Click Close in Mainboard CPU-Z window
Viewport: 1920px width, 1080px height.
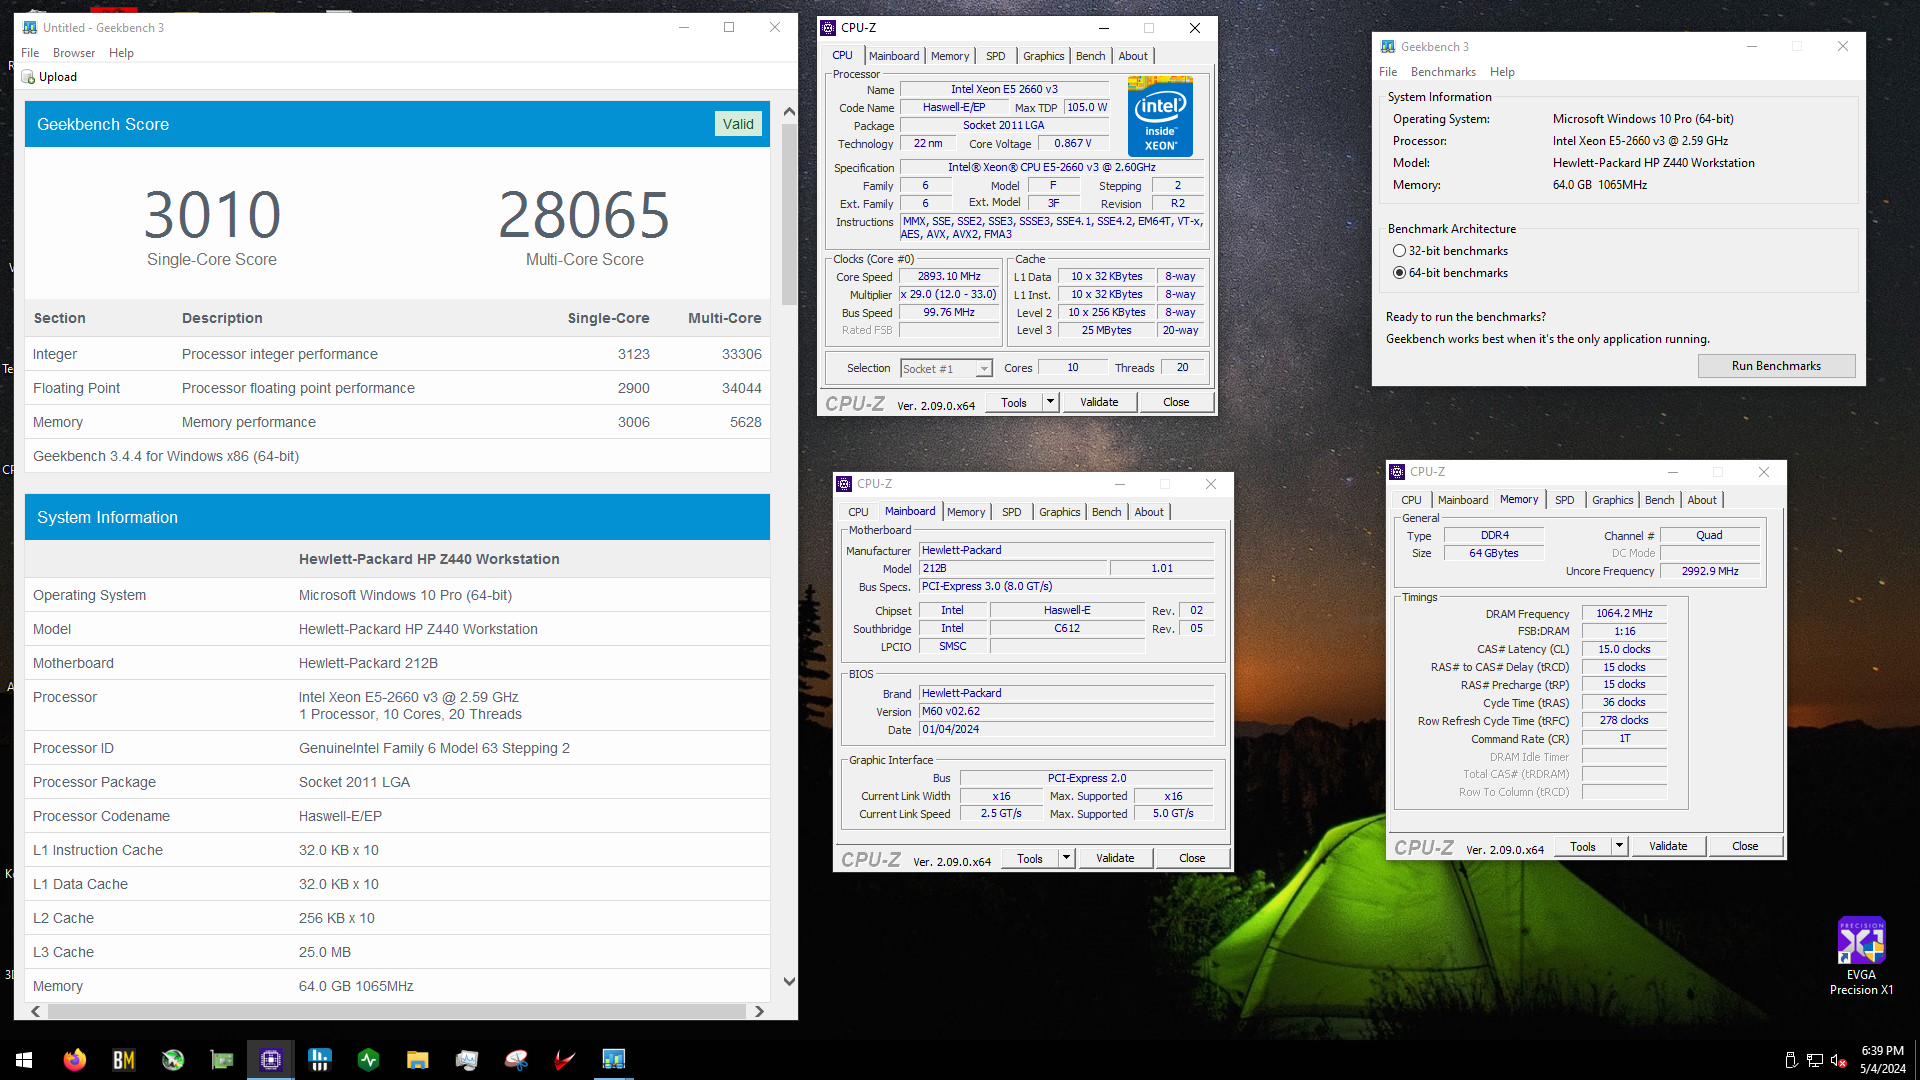(x=1192, y=858)
